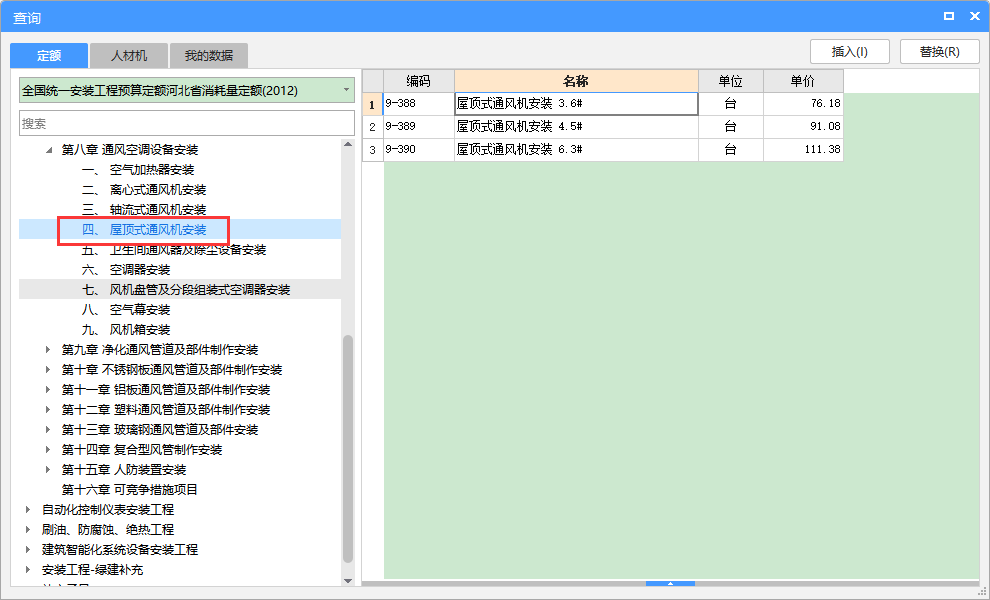Switch to the 定额 tab
The height and width of the screenshot is (600, 990).
point(49,56)
